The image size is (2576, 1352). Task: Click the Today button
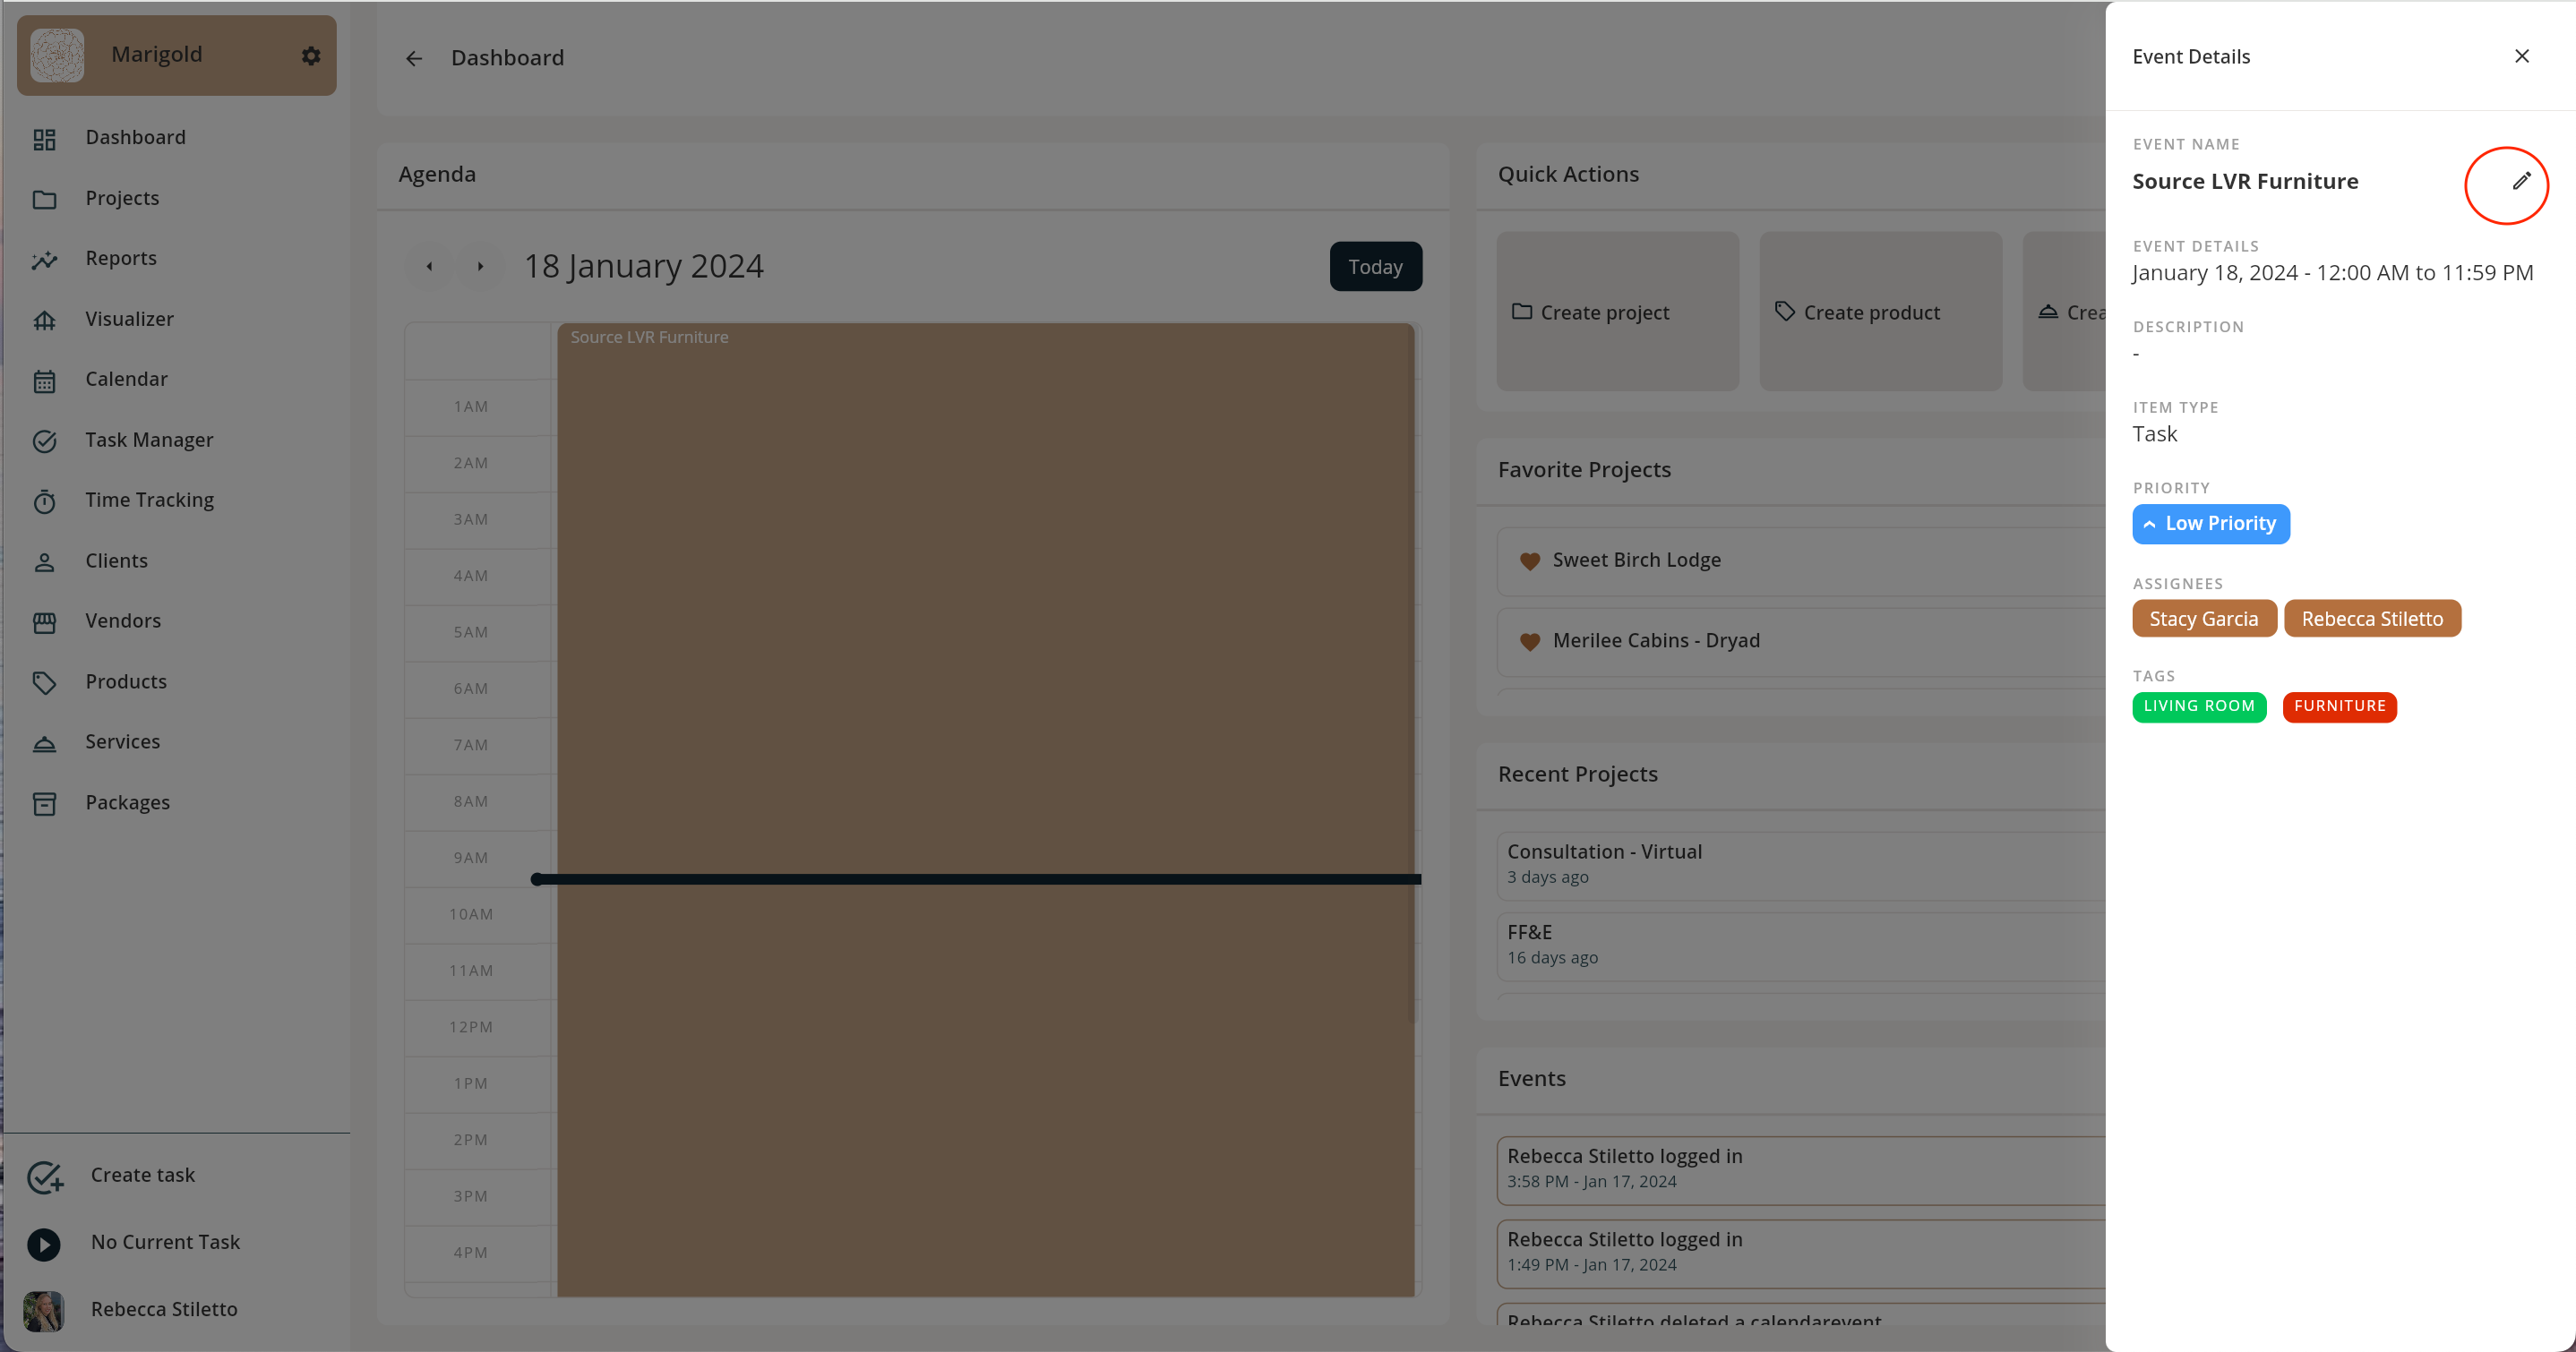pos(1375,267)
